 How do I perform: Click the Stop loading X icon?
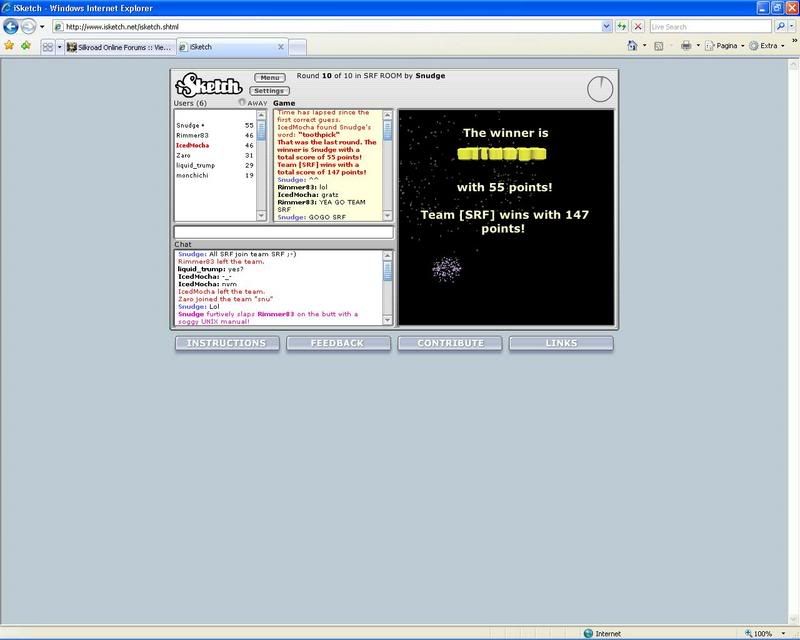[x=638, y=27]
